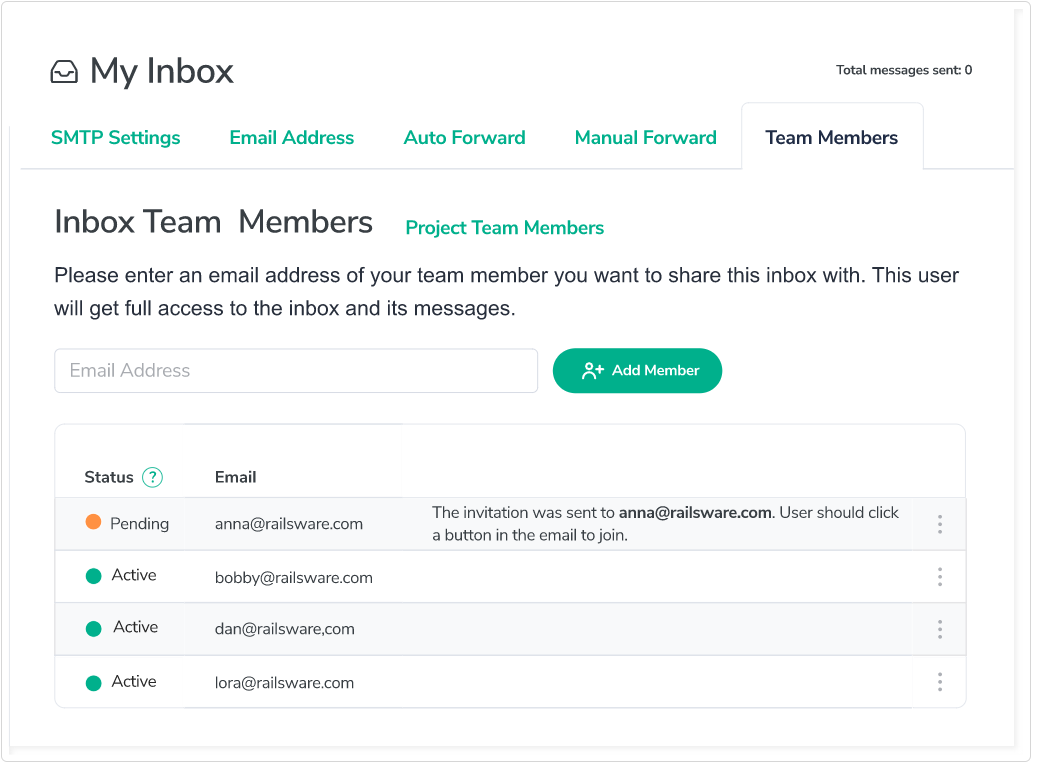This screenshot has height=771, width=1052.
Task: Open the kebab menu for dan@railsware,com row
Action: (940, 629)
